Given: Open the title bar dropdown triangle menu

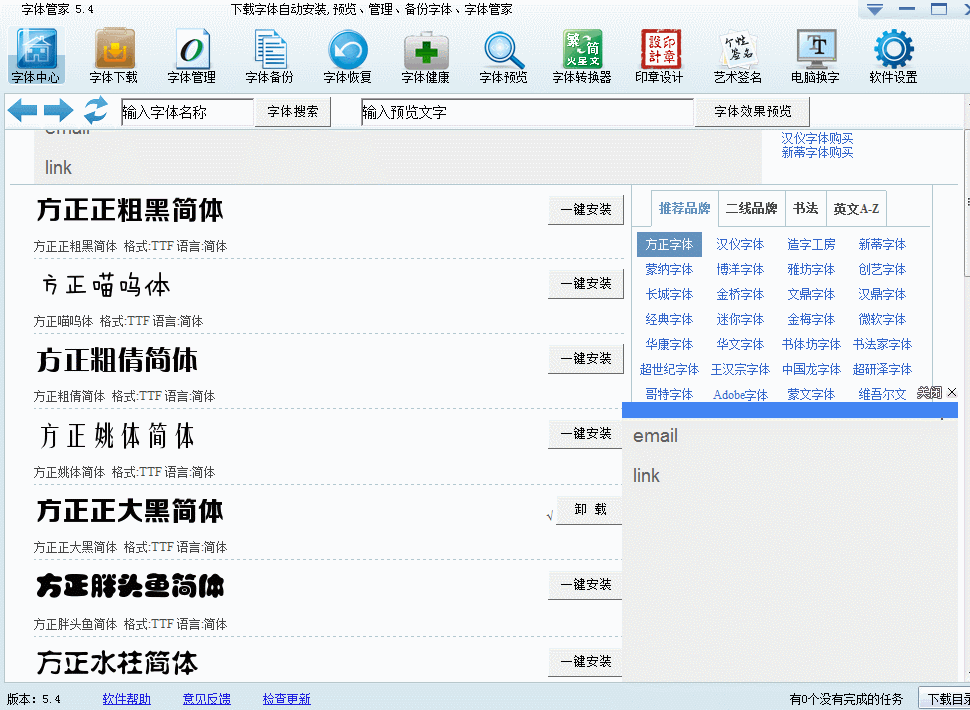Looking at the screenshot, I should [874, 10].
